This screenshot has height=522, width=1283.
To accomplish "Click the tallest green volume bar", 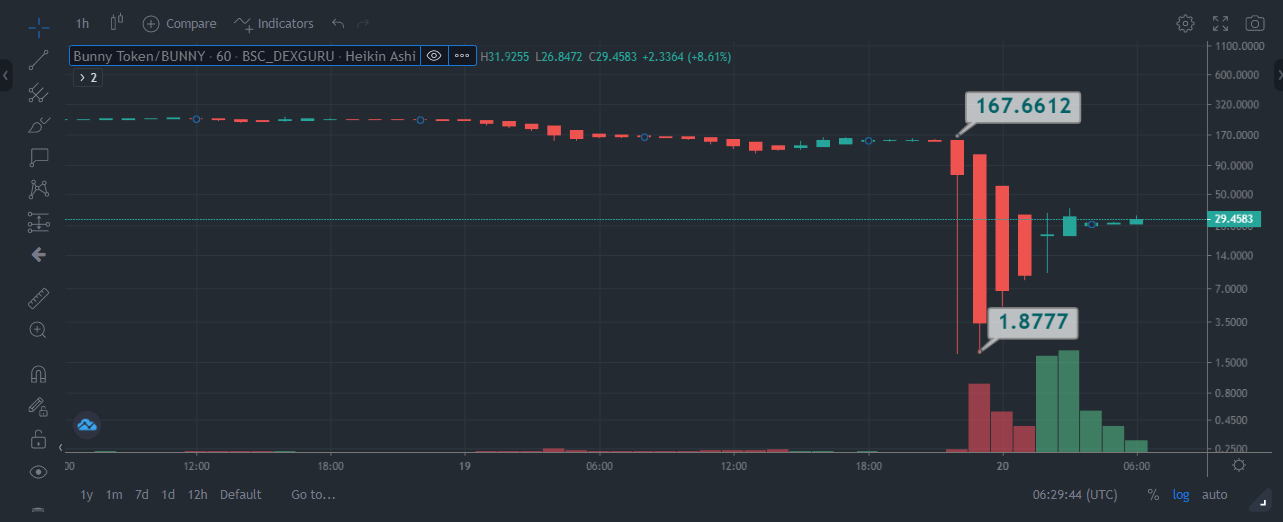I will 1069,401.
